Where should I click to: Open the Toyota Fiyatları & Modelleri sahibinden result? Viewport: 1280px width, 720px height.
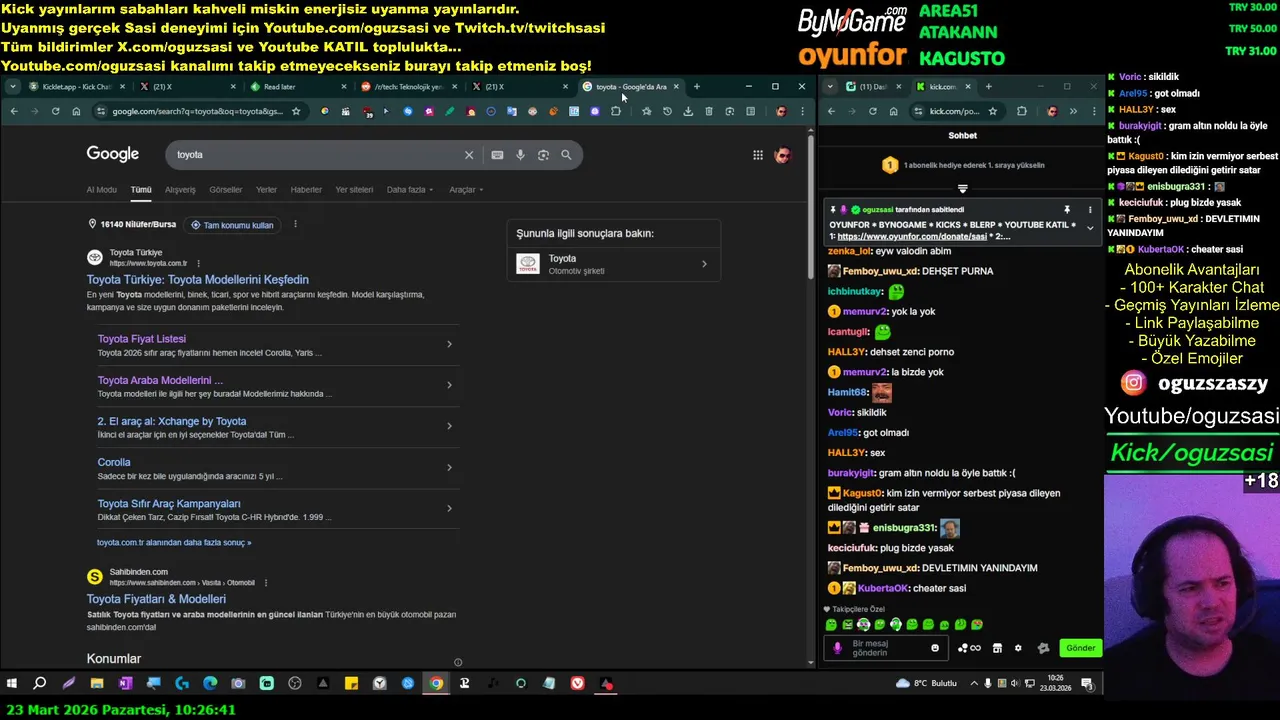click(156, 599)
